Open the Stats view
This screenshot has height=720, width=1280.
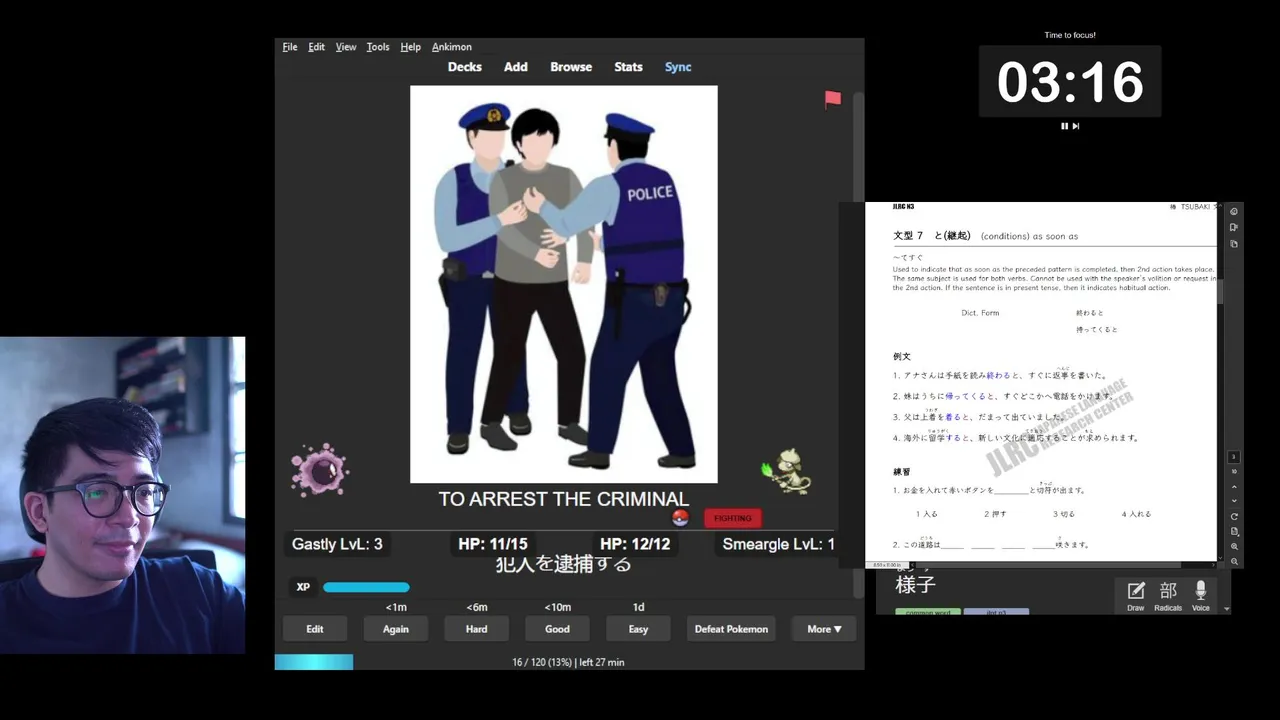[628, 67]
